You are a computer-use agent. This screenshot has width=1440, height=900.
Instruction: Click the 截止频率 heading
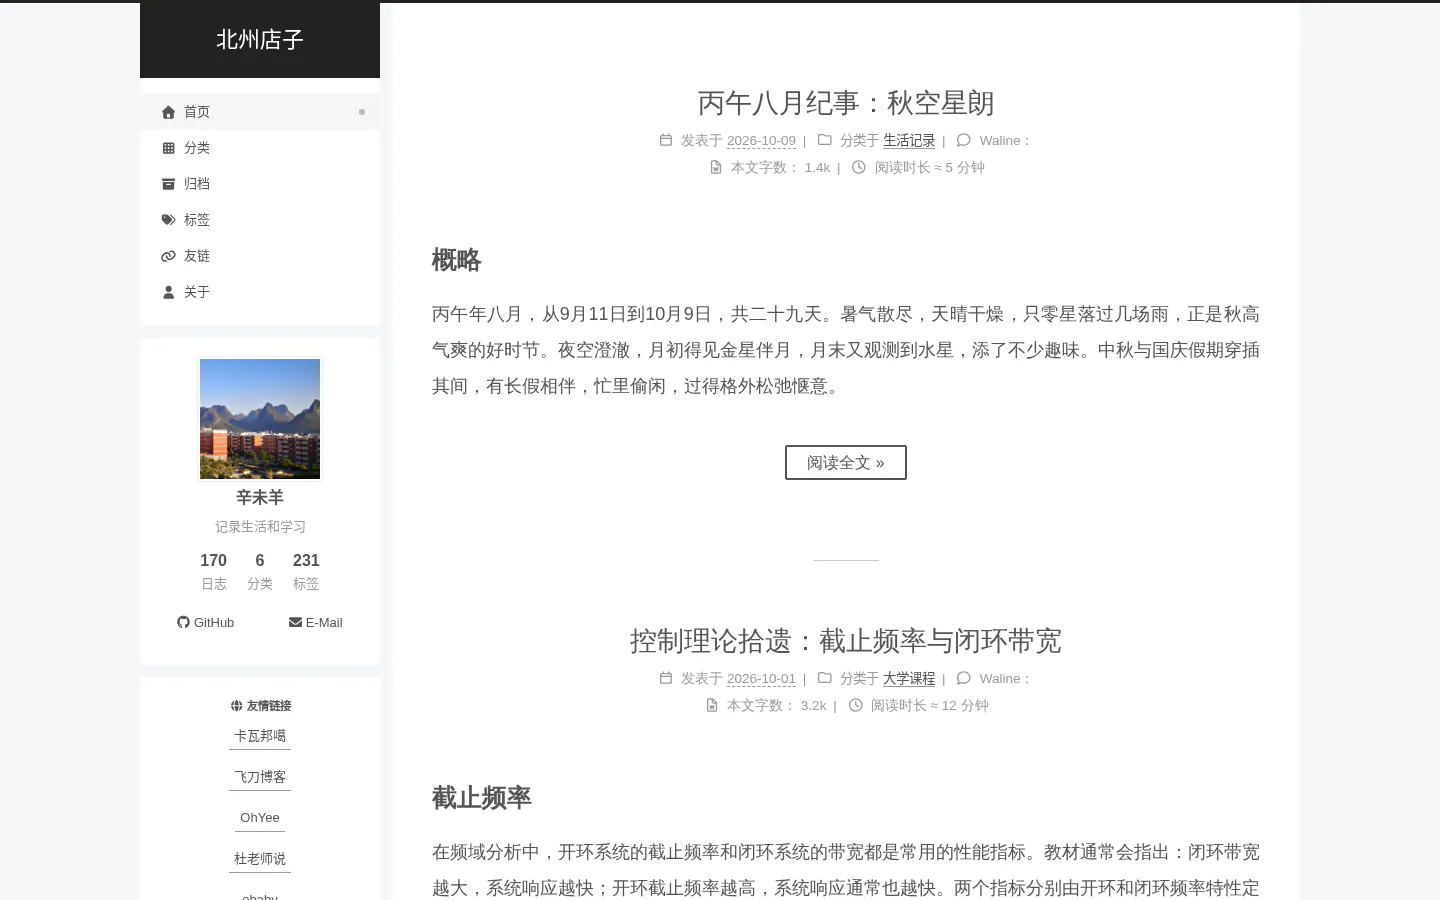pyautogui.click(x=482, y=798)
